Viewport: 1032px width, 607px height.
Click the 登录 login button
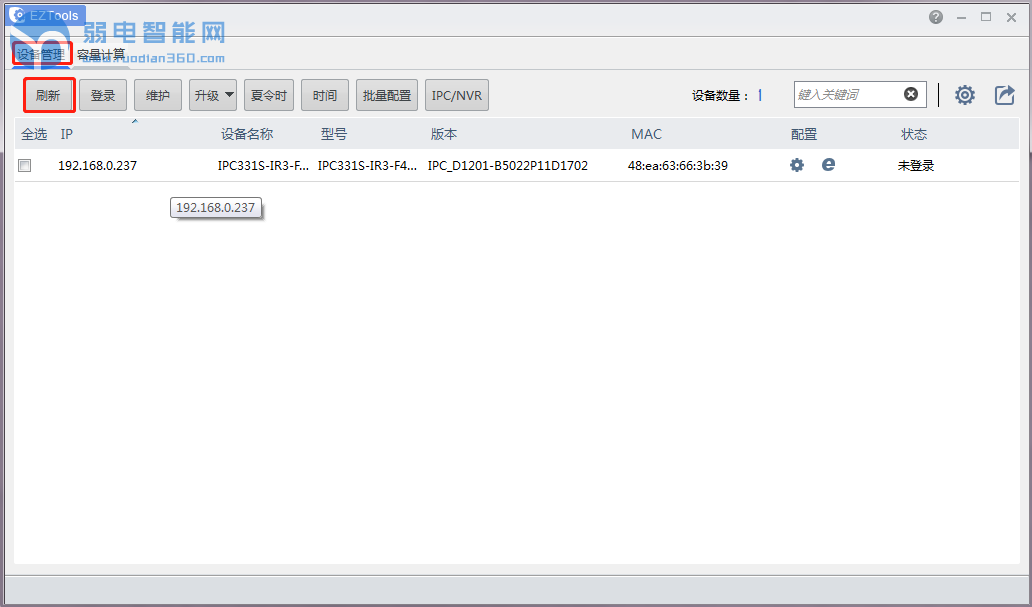103,96
